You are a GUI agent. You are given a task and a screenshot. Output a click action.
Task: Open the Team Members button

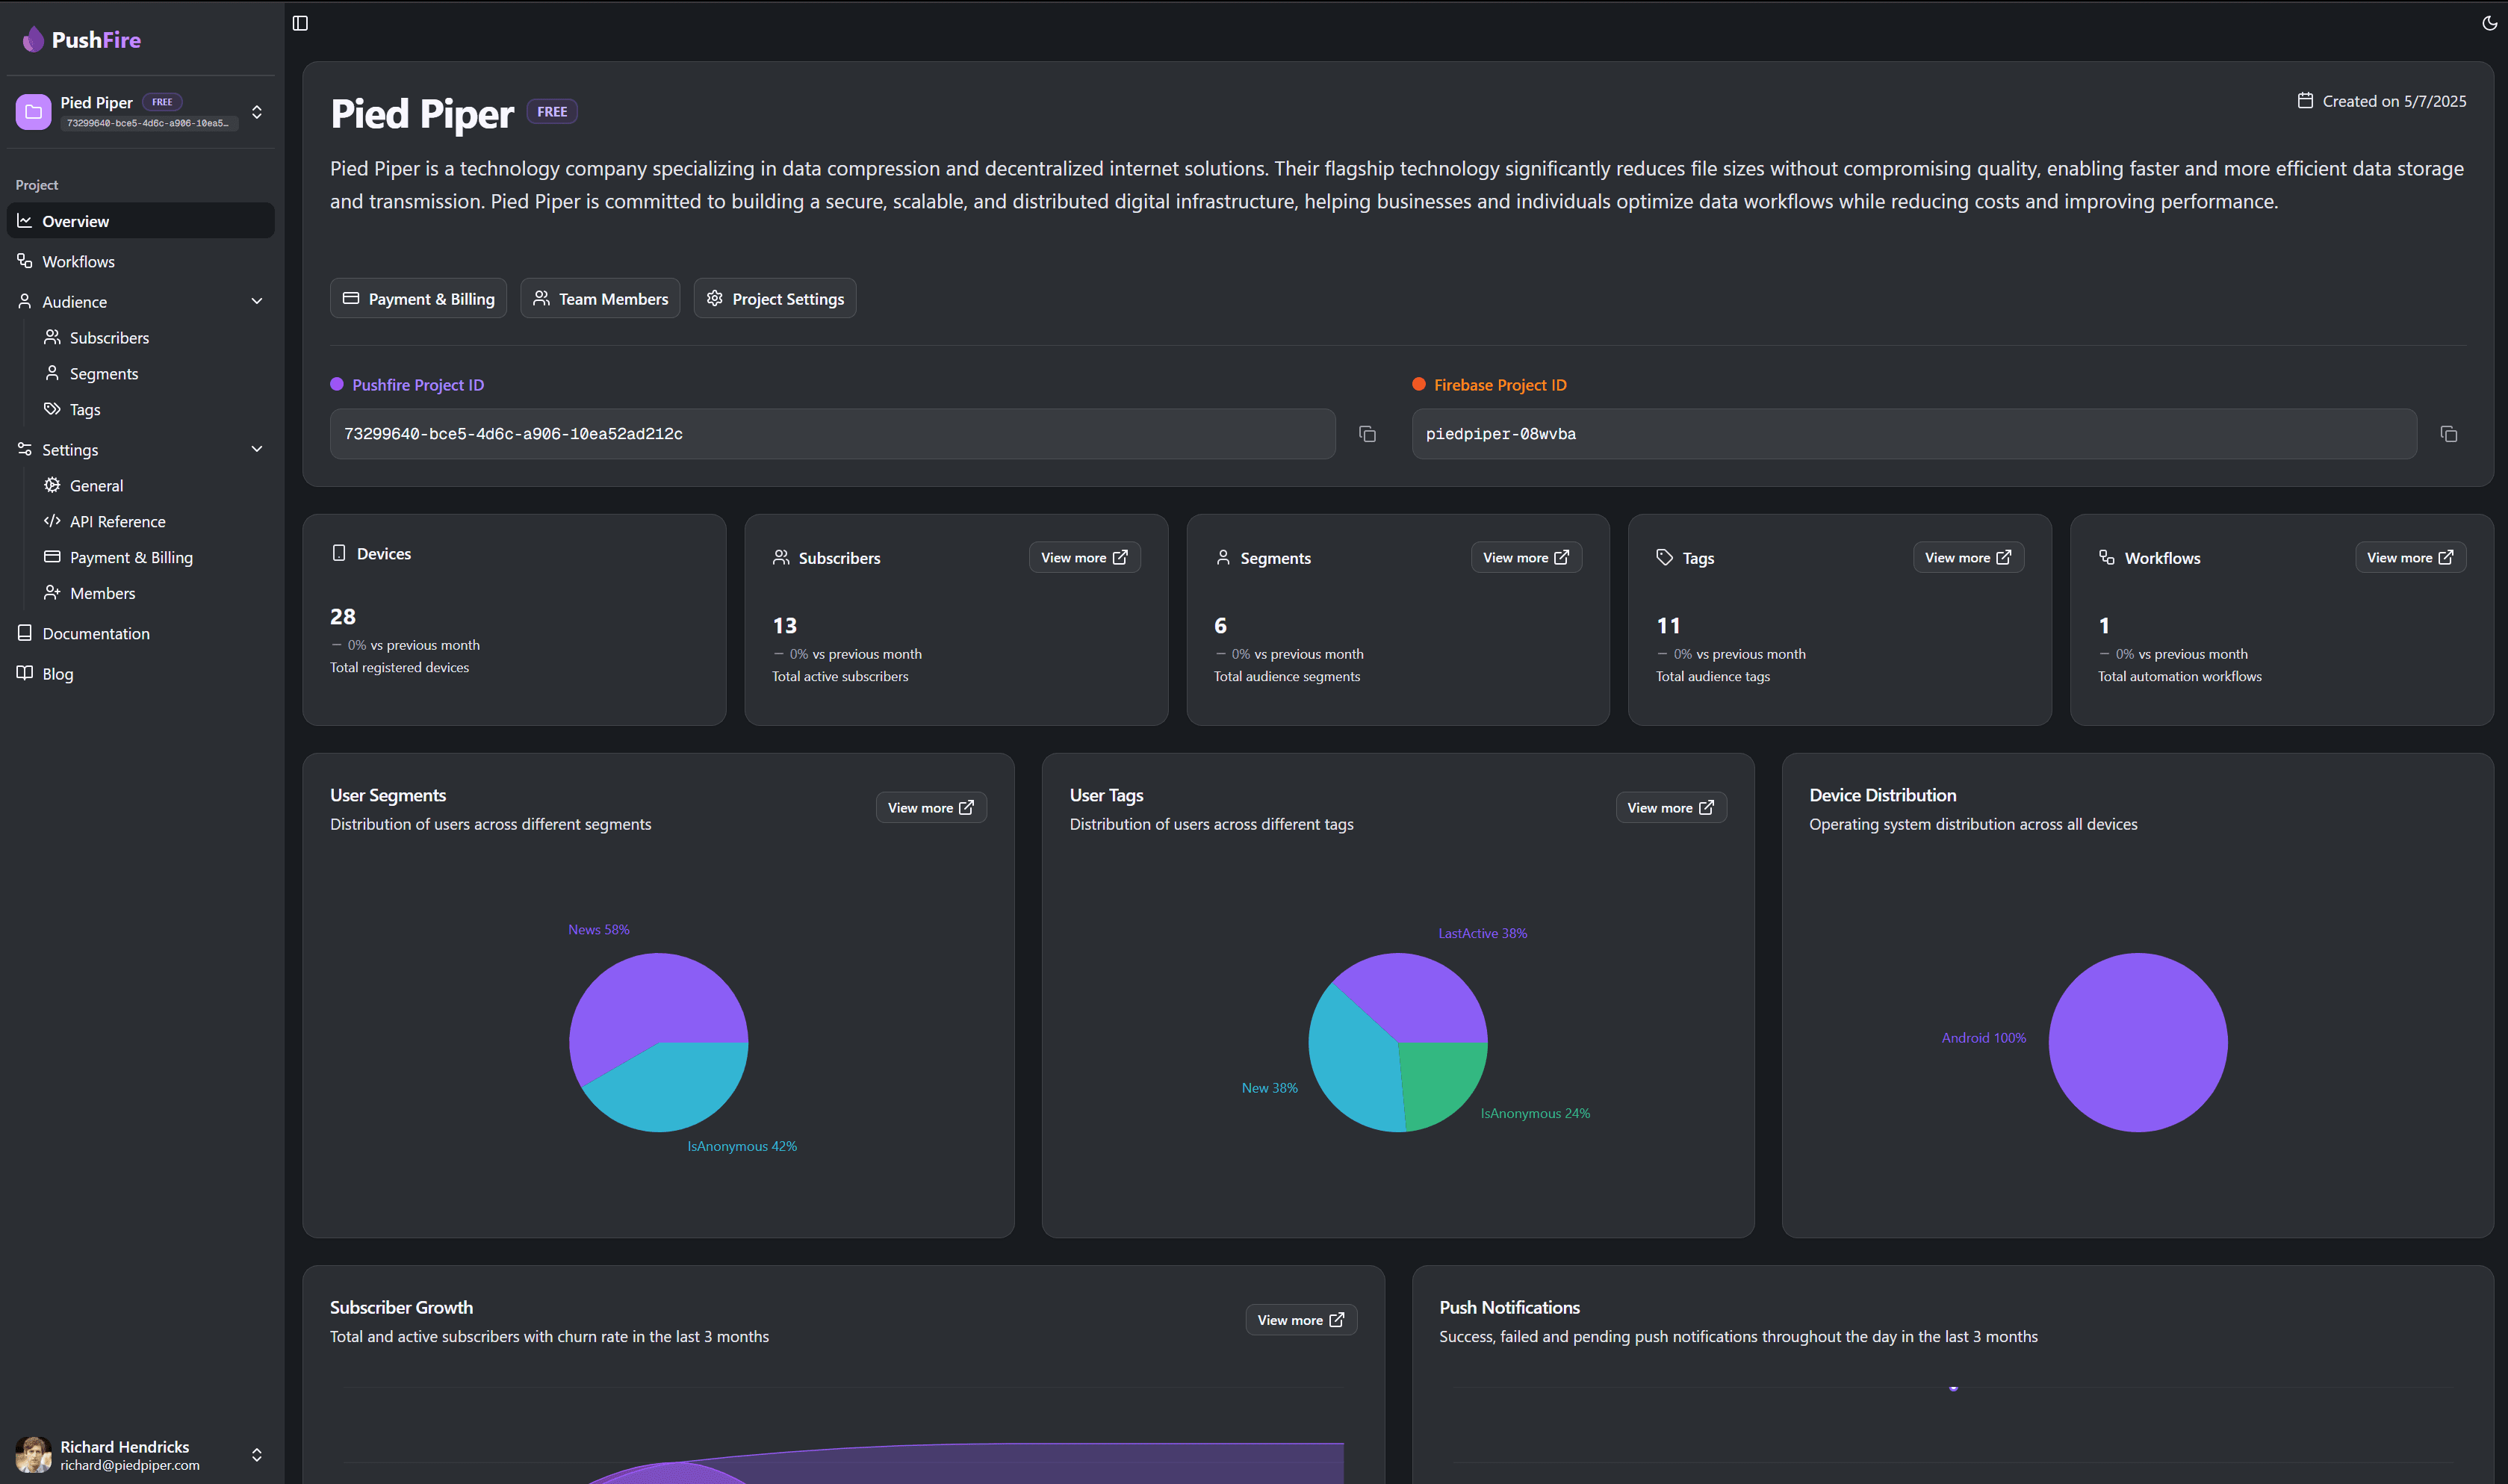pos(600,299)
